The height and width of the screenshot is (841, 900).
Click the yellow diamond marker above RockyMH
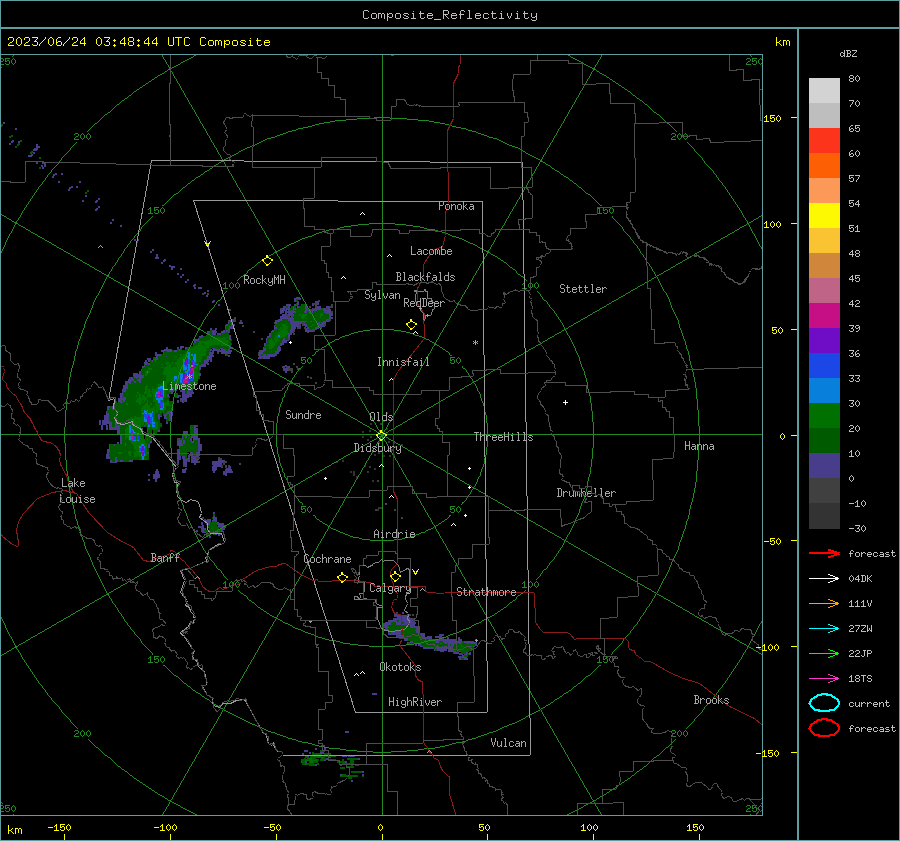(267, 261)
